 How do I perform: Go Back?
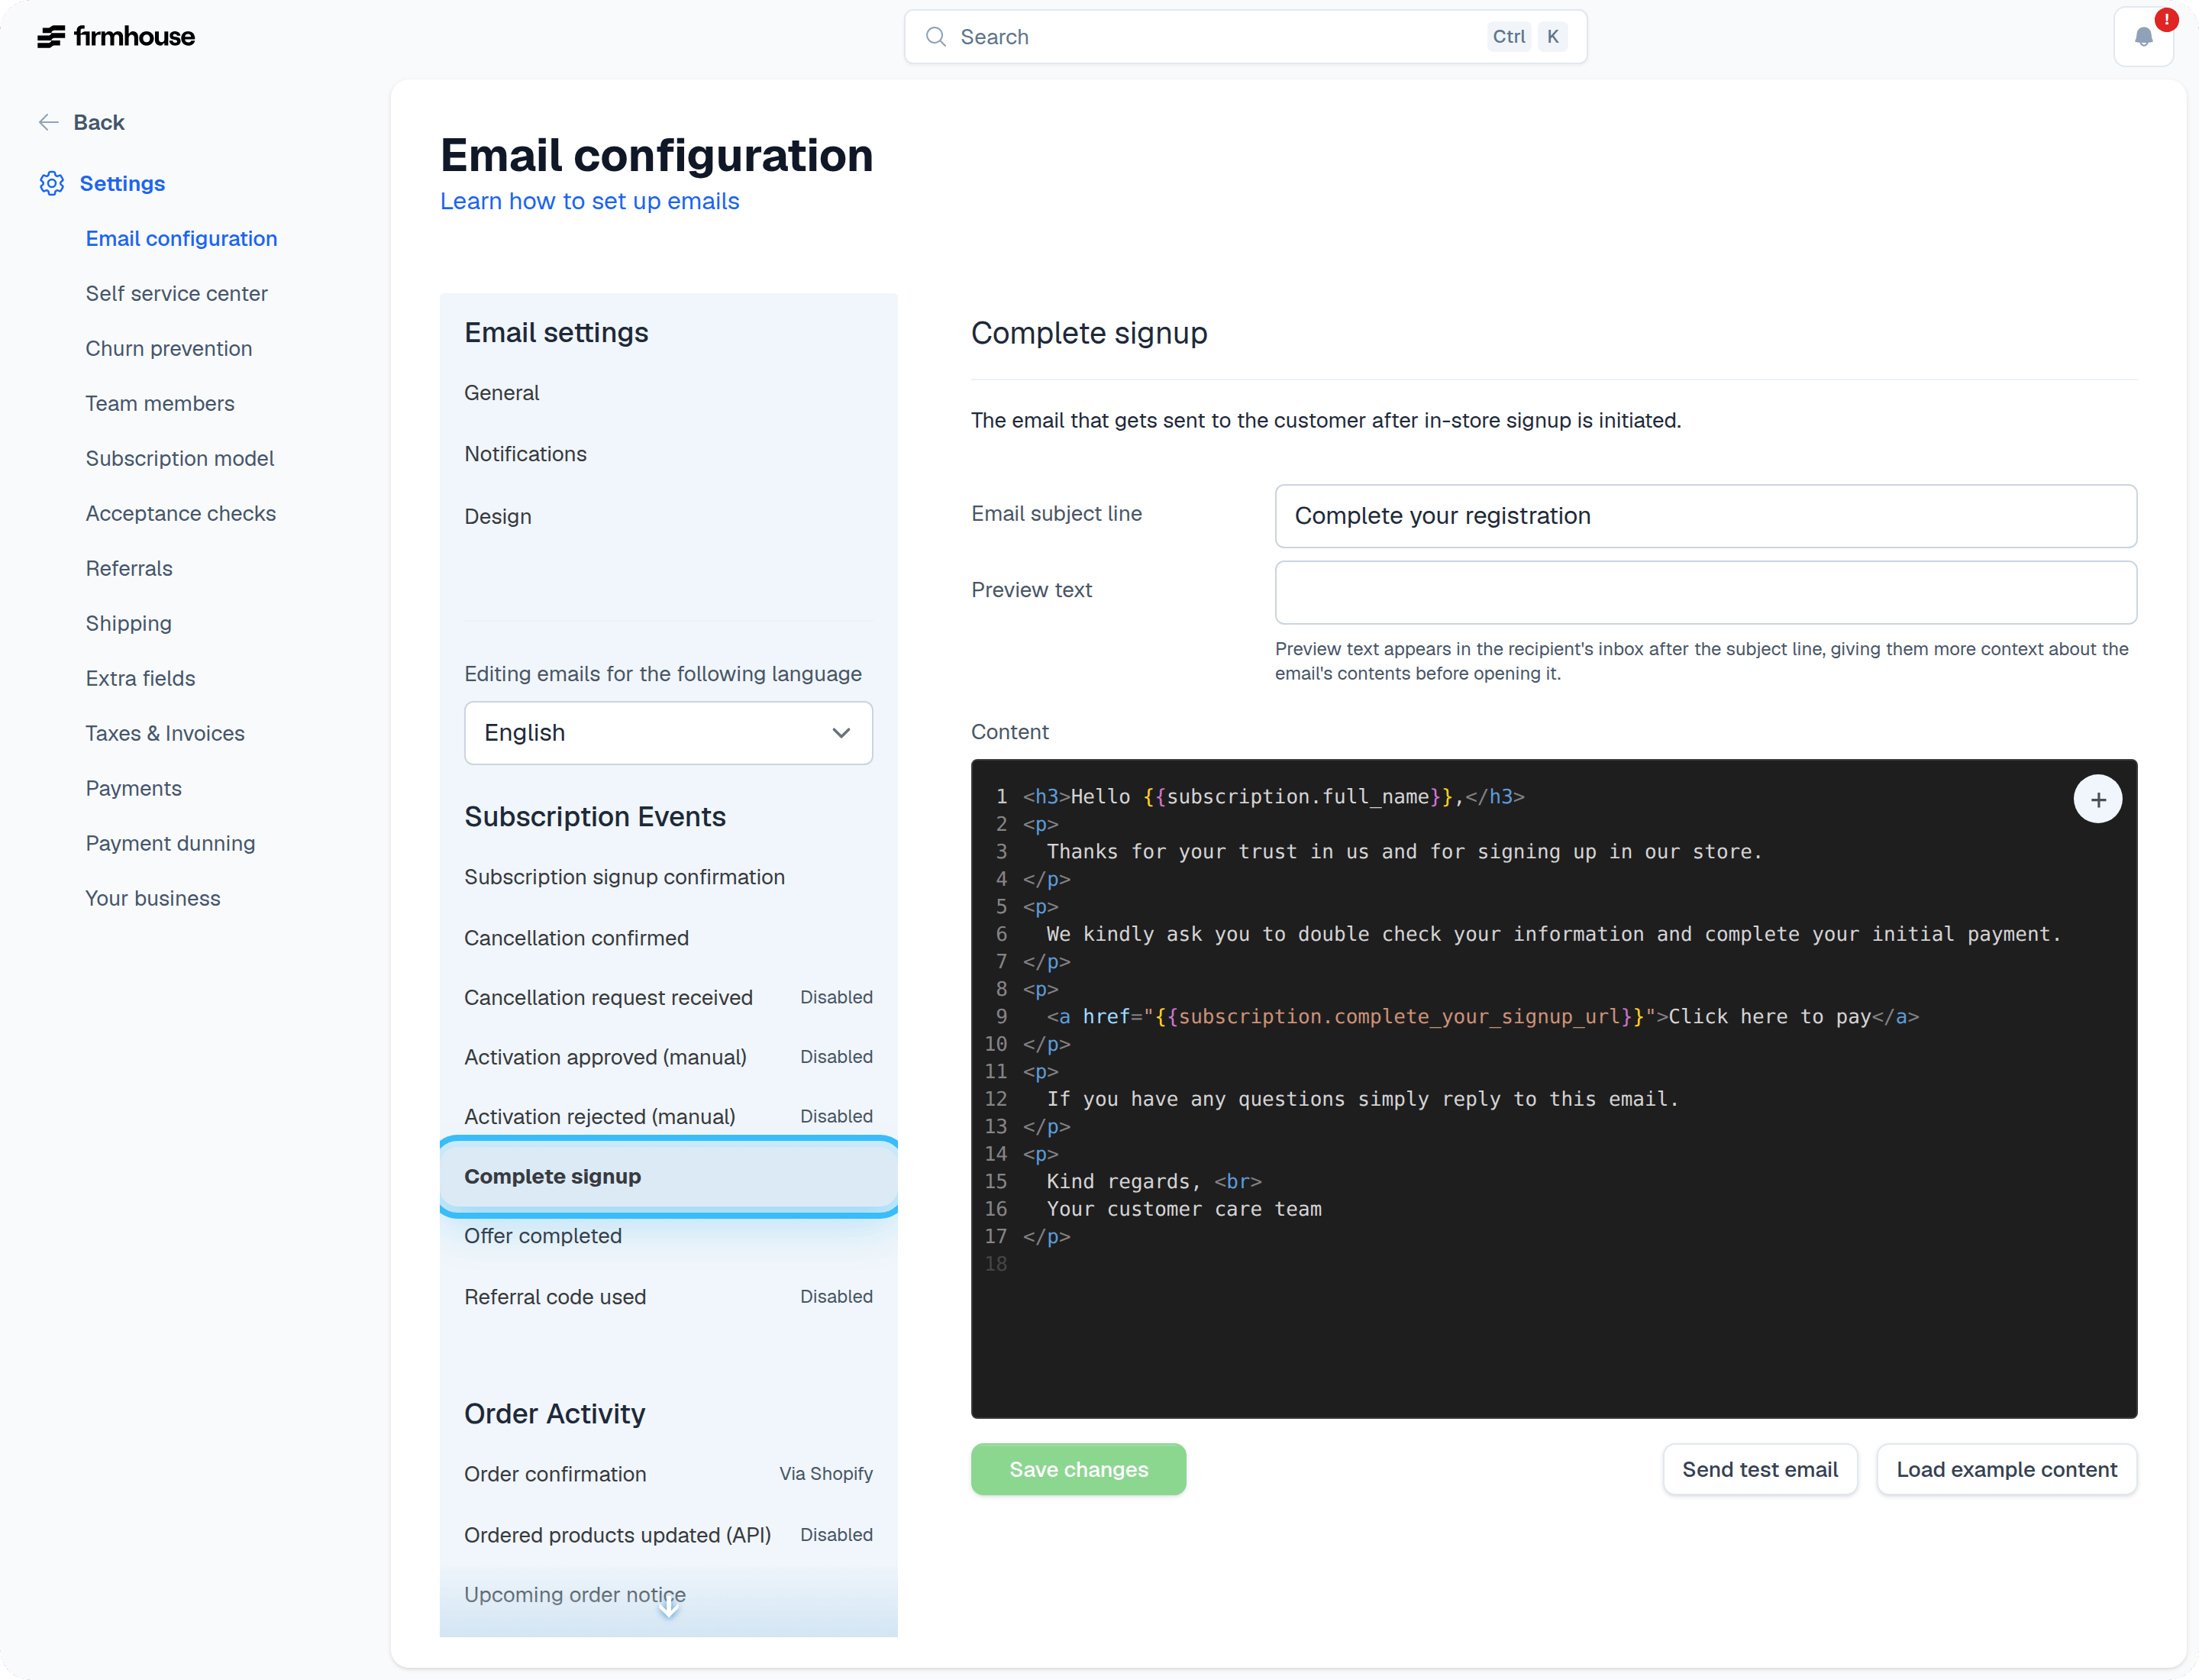coord(99,122)
